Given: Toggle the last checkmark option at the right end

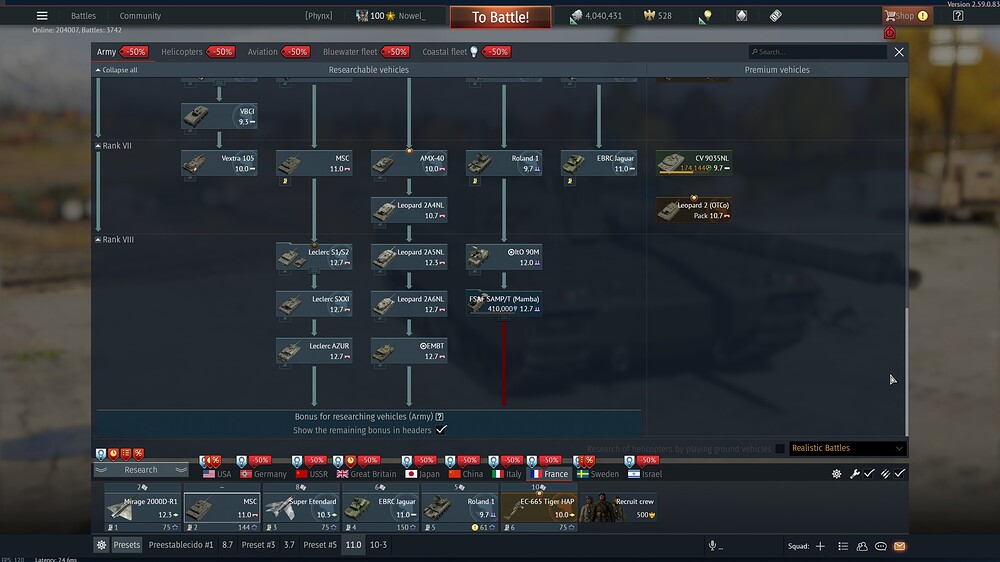Looking at the screenshot, I should tap(899, 473).
